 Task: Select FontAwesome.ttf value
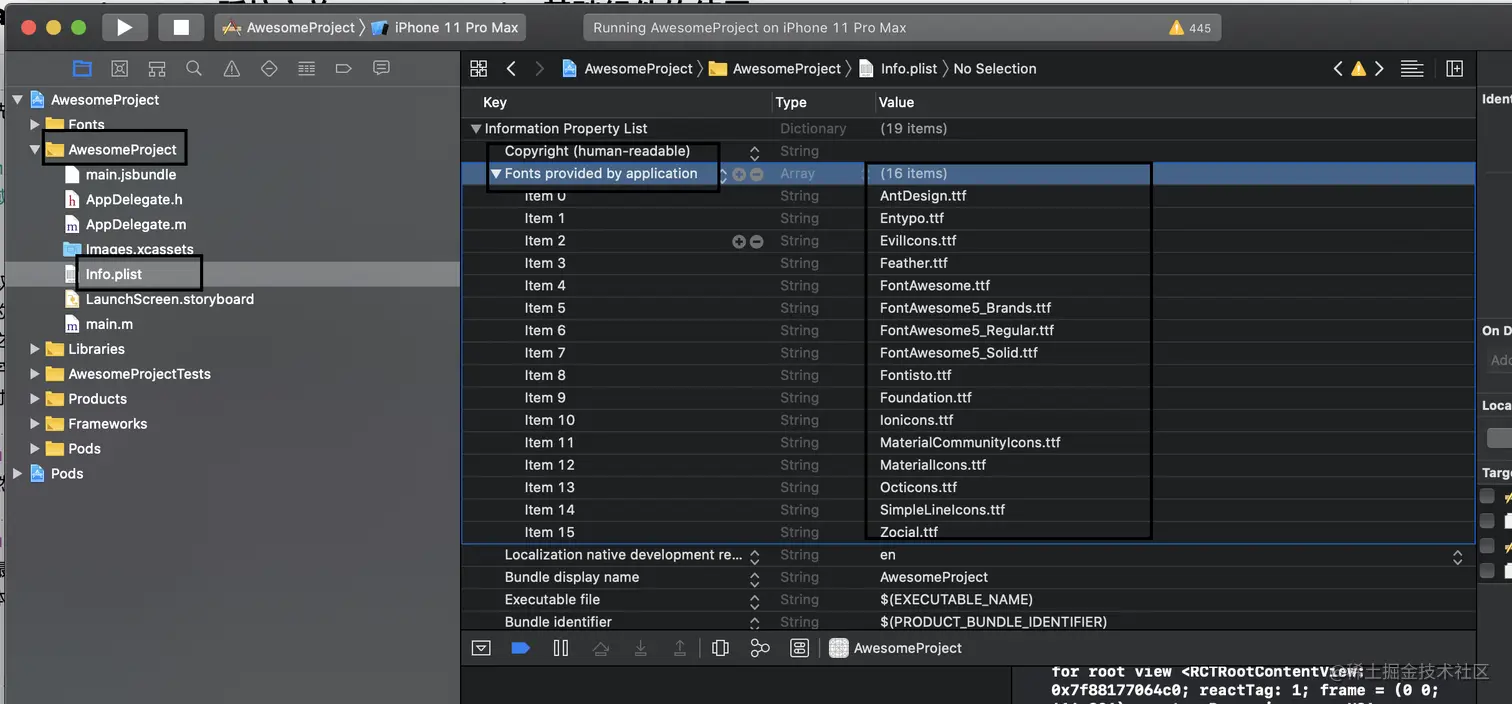point(935,286)
